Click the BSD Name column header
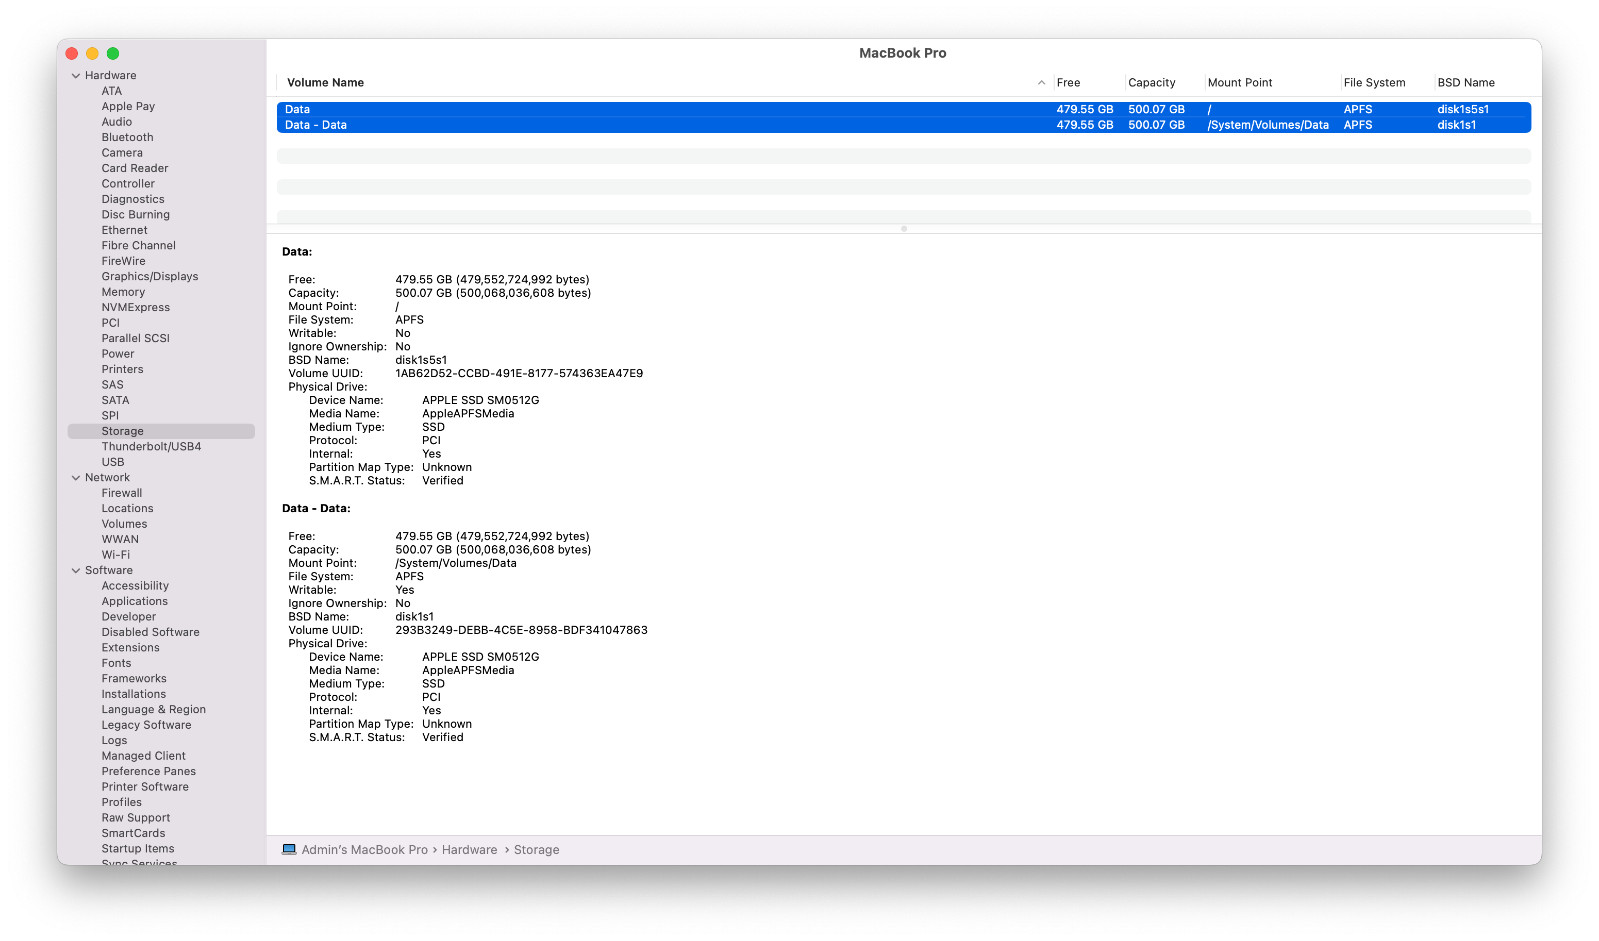This screenshot has height=941, width=1599. tap(1466, 83)
